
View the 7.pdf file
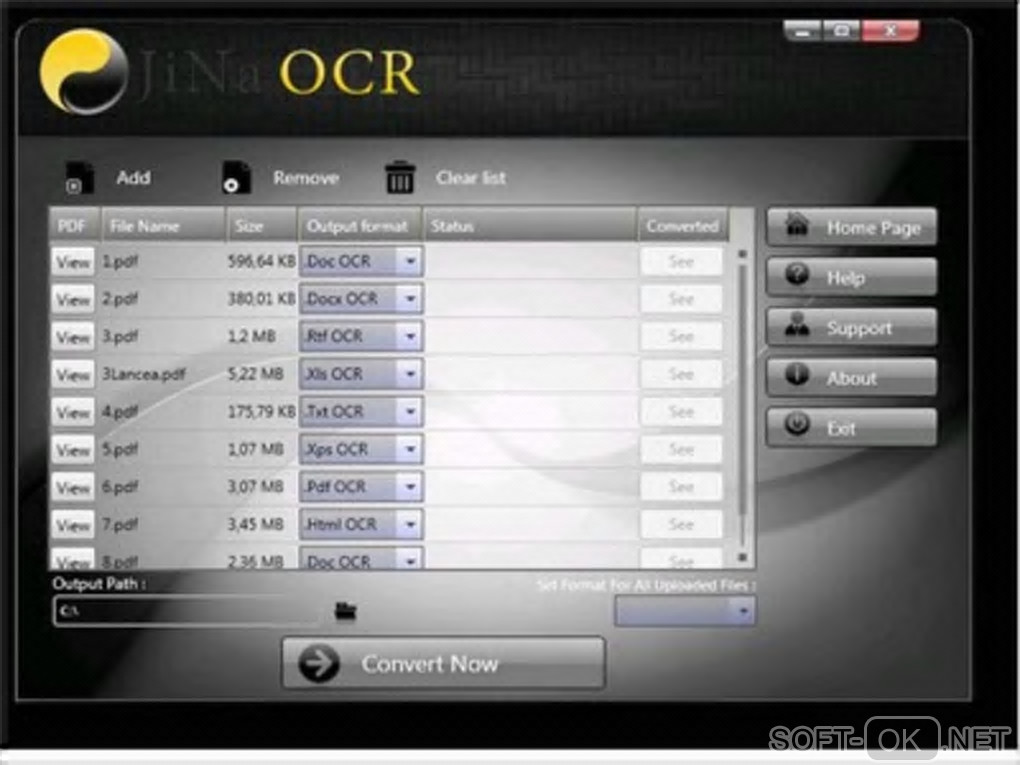coord(73,525)
